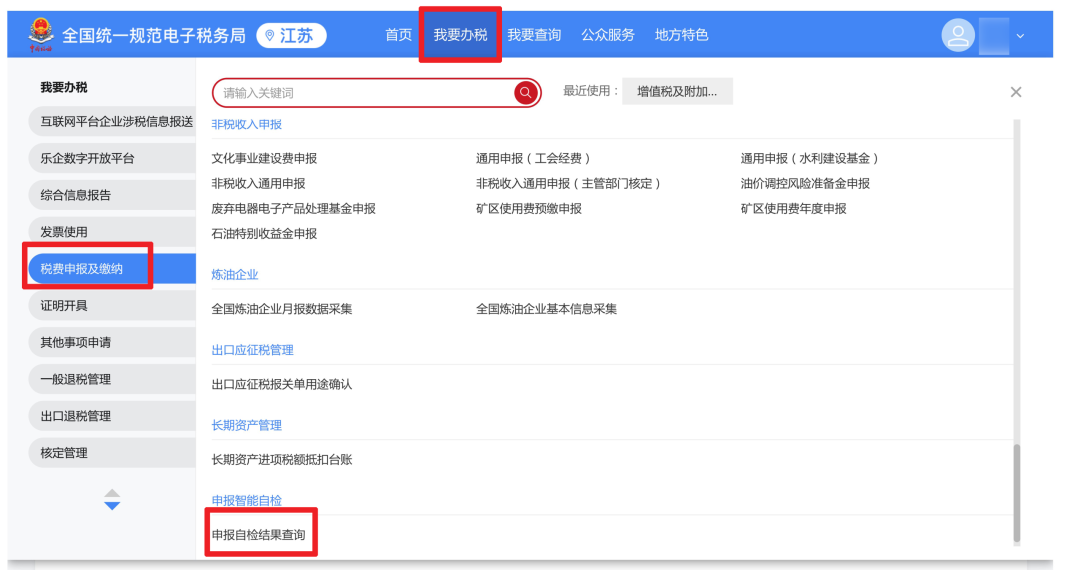Open 核定管理 in sidebar
The height and width of the screenshot is (570, 1080).
pos(112,453)
